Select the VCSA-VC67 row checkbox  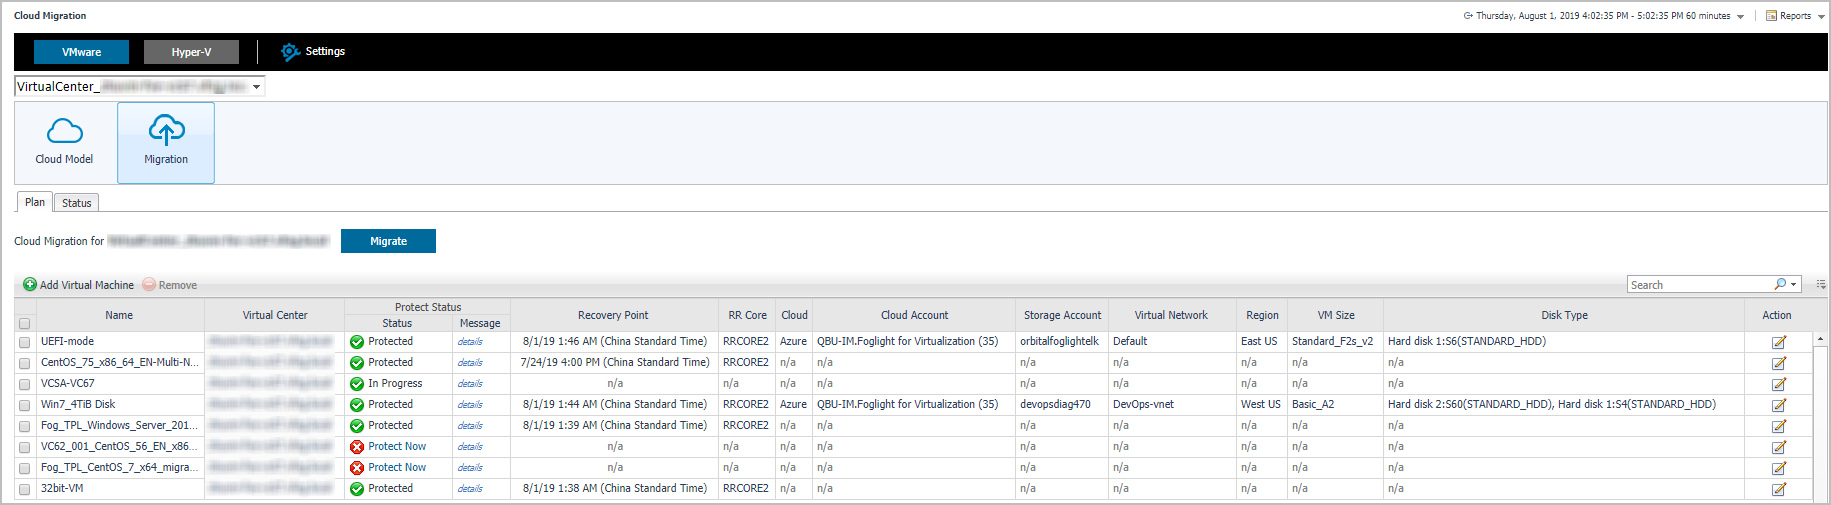point(25,384)
